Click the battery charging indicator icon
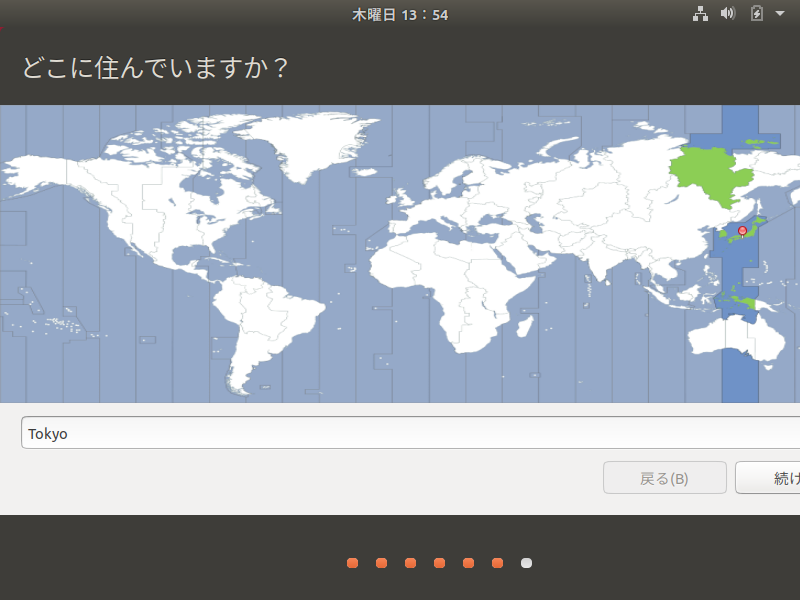 (x=757, y=14)
